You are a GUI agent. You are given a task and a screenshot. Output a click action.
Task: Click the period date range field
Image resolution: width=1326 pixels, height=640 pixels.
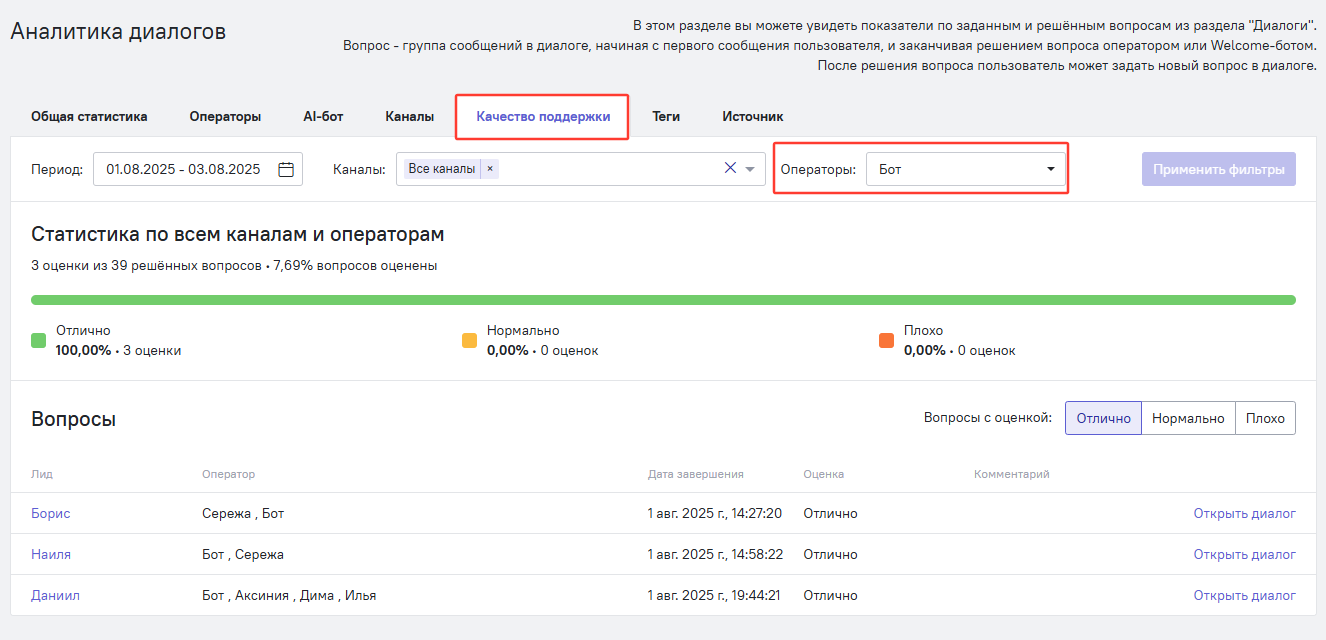pos(183,170)
